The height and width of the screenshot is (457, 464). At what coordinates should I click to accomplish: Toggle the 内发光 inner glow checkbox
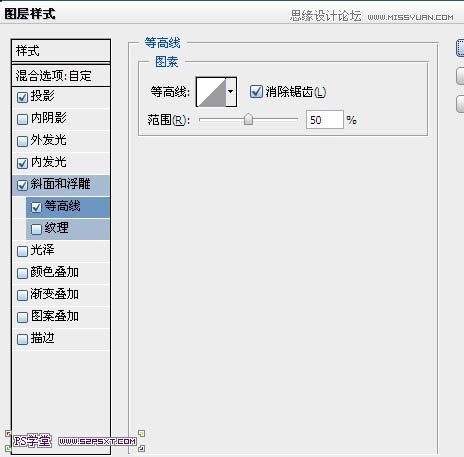click(22, 163)
